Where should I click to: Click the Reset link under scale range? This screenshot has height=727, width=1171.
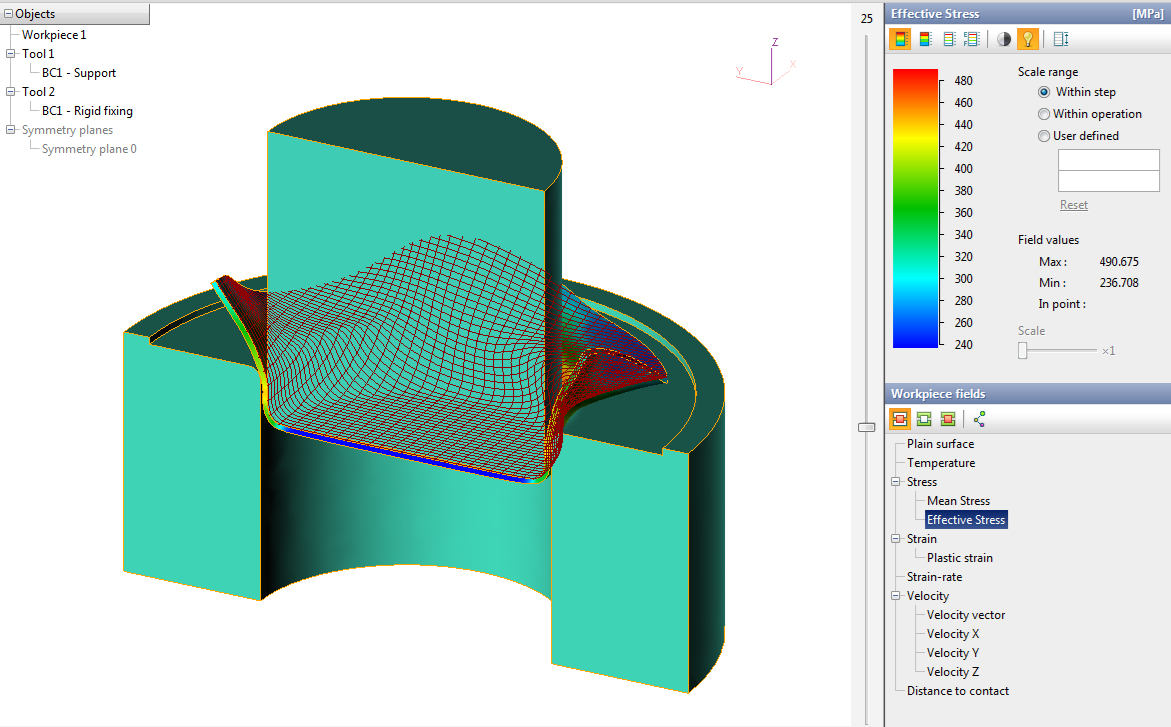click(x=1073, y=205)
